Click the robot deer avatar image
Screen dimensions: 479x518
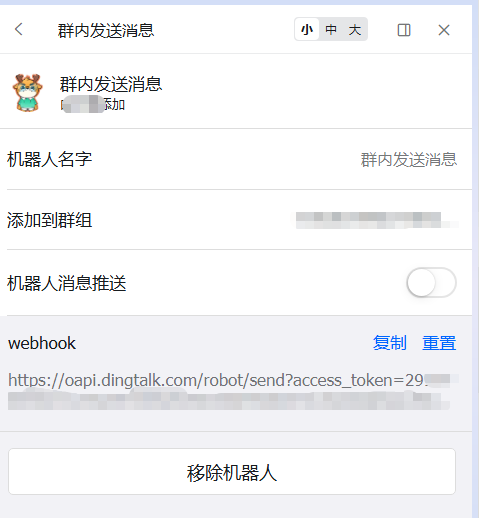coord(28,92)
